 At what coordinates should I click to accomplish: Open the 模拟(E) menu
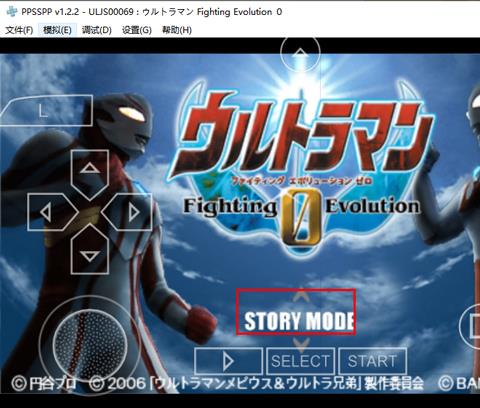[x=57, y=30]
